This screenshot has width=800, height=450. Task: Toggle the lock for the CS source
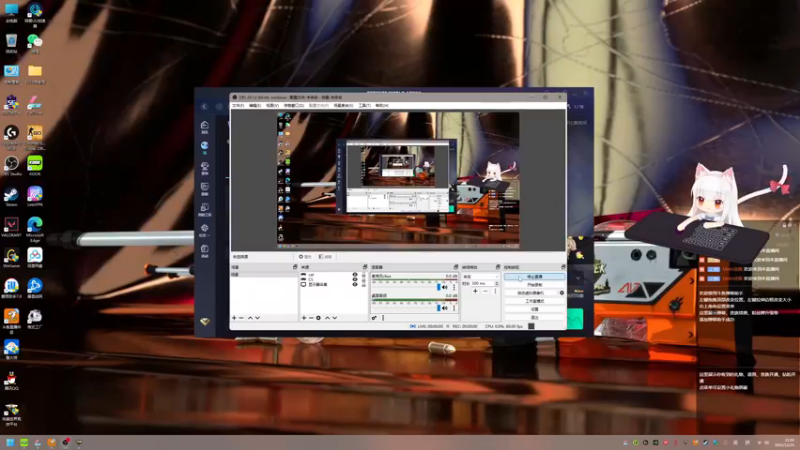tap(364, 280)
